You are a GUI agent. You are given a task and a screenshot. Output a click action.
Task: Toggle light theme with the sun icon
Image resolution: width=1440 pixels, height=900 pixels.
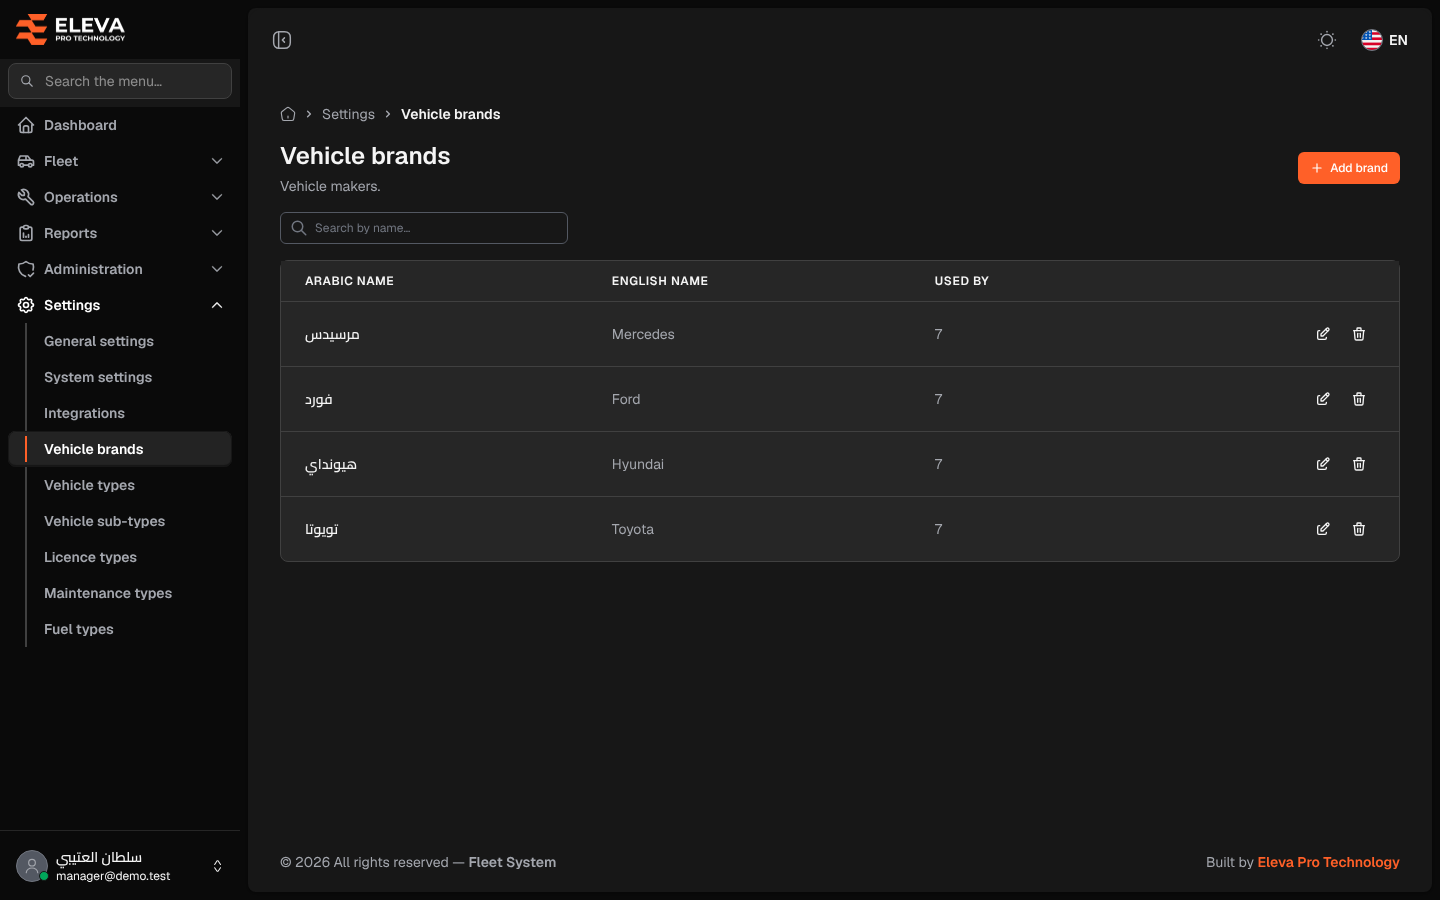tap(1327, 40)
